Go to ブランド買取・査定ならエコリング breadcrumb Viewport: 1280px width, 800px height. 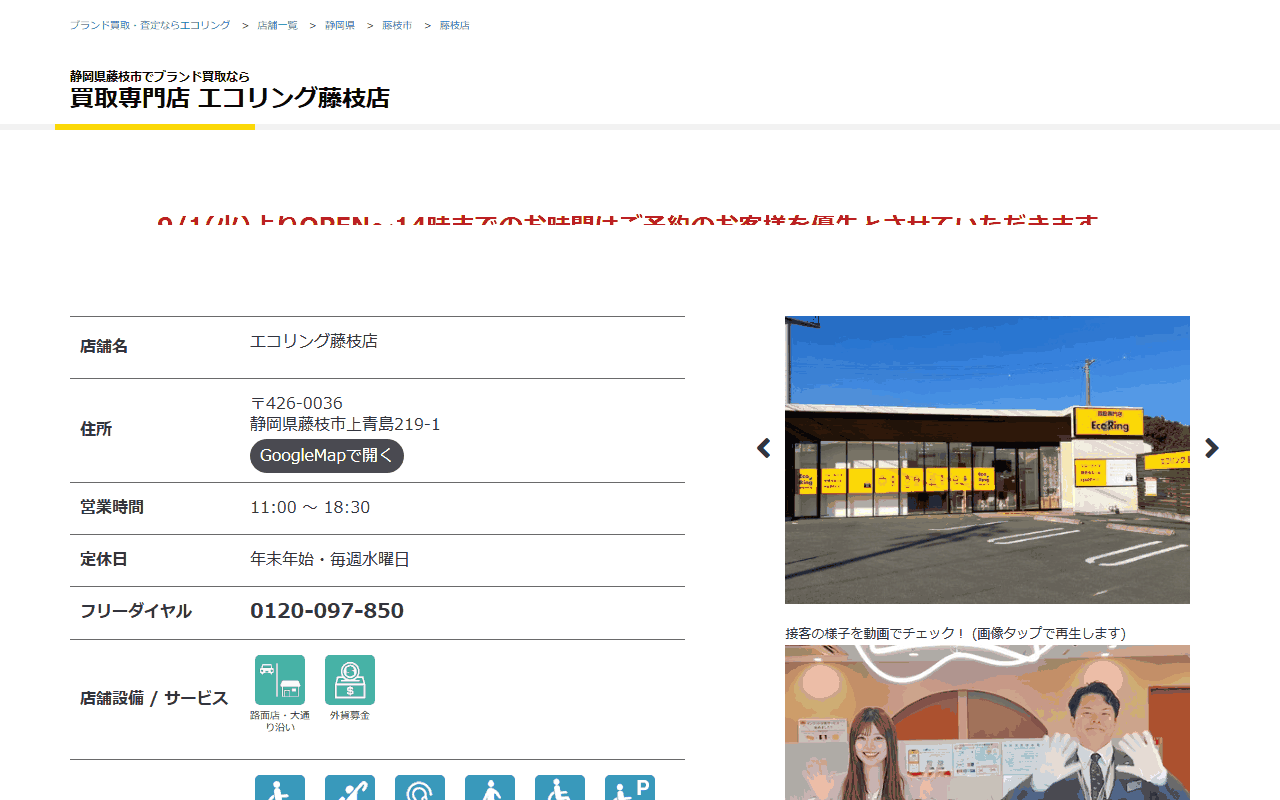150,25
